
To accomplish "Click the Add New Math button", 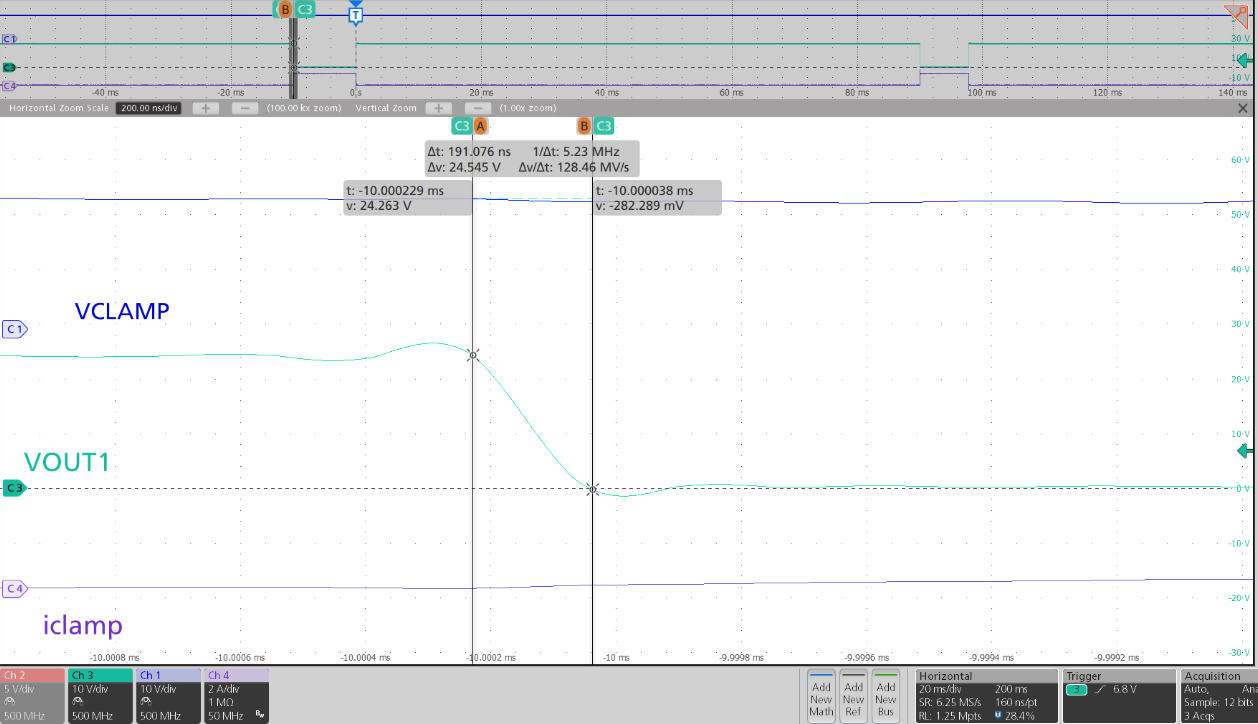I will click(820, 695).
